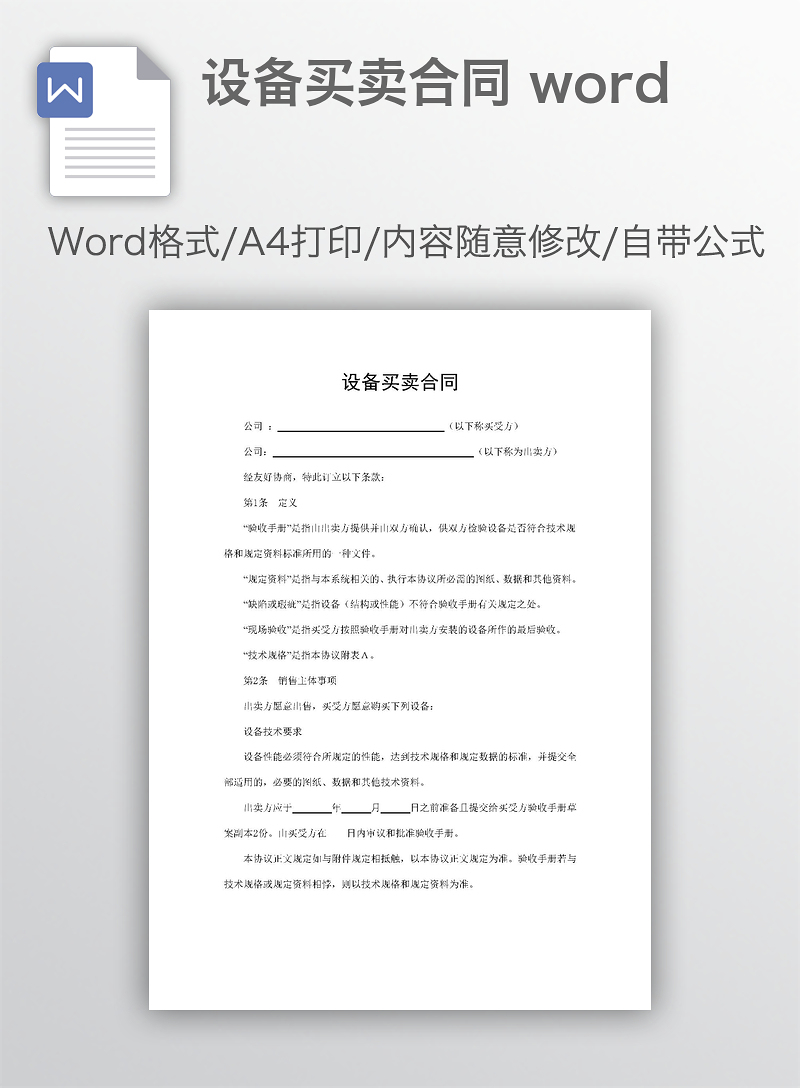Viewport: 800px width, 1088px height.
Task: Click the 经友好协商 opening sentence
Action: point(314,477)
